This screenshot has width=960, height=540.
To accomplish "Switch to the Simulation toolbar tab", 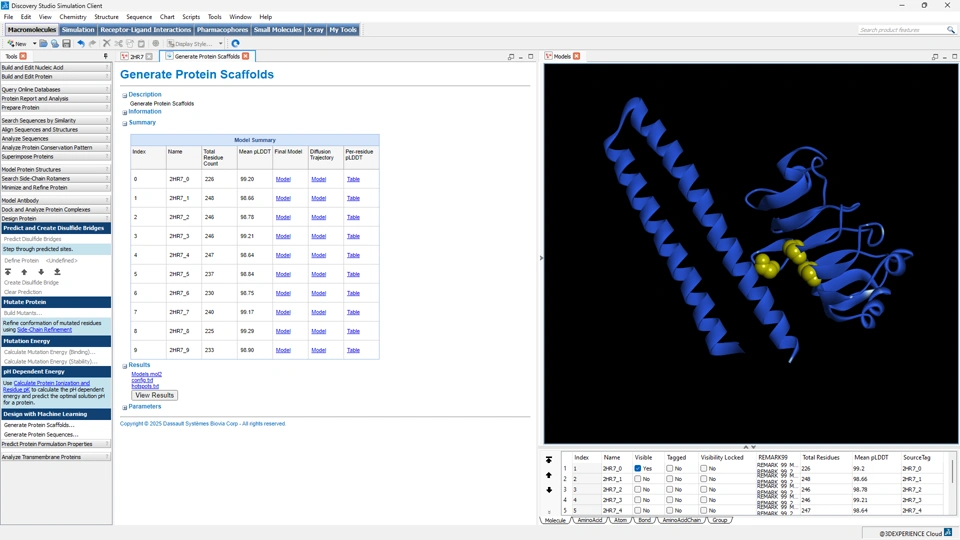I will click(78, 29).
